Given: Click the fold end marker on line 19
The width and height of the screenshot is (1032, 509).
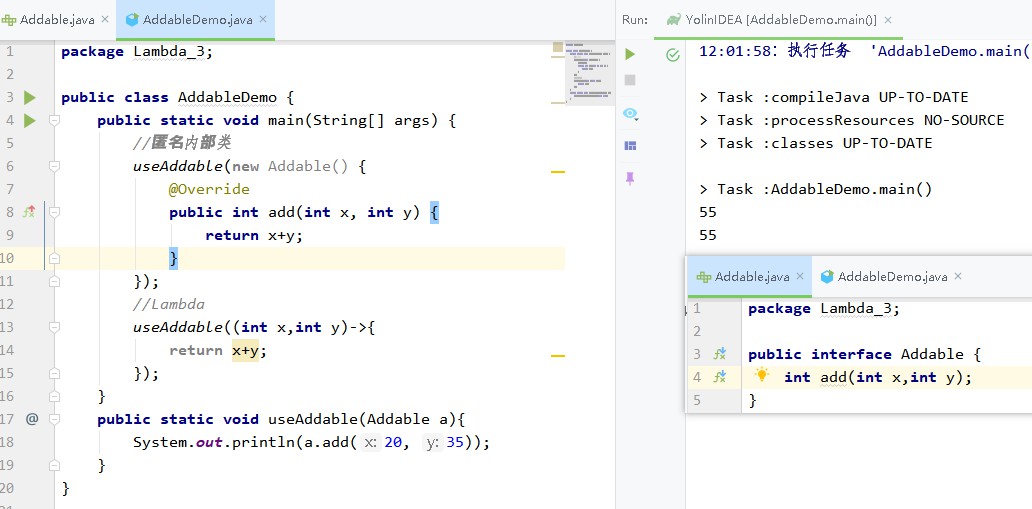Looking at the screenshot, I should (54, 465).
